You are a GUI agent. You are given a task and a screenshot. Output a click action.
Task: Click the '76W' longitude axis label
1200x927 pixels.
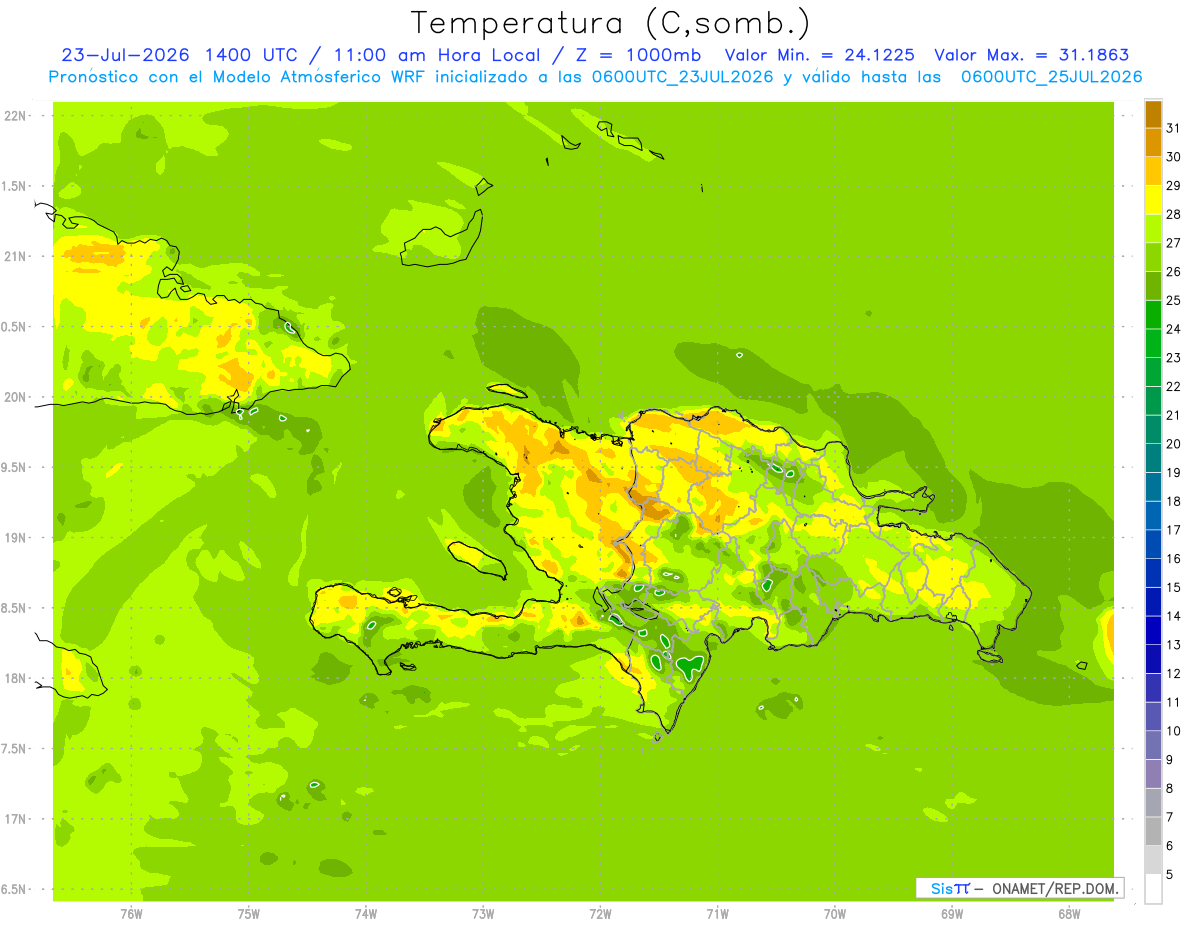tap(132, 913)
